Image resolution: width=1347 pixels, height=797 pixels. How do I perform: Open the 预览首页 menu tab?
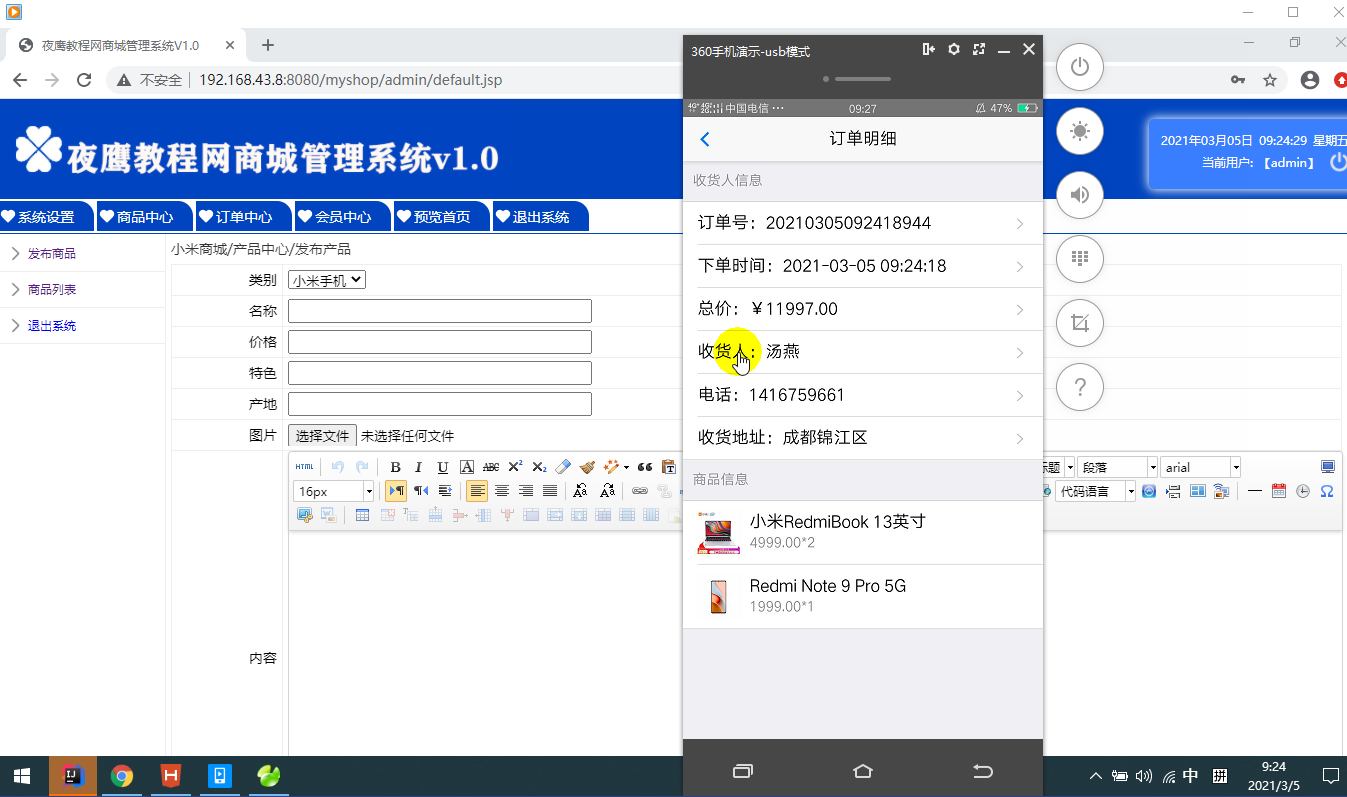[442, 216]
